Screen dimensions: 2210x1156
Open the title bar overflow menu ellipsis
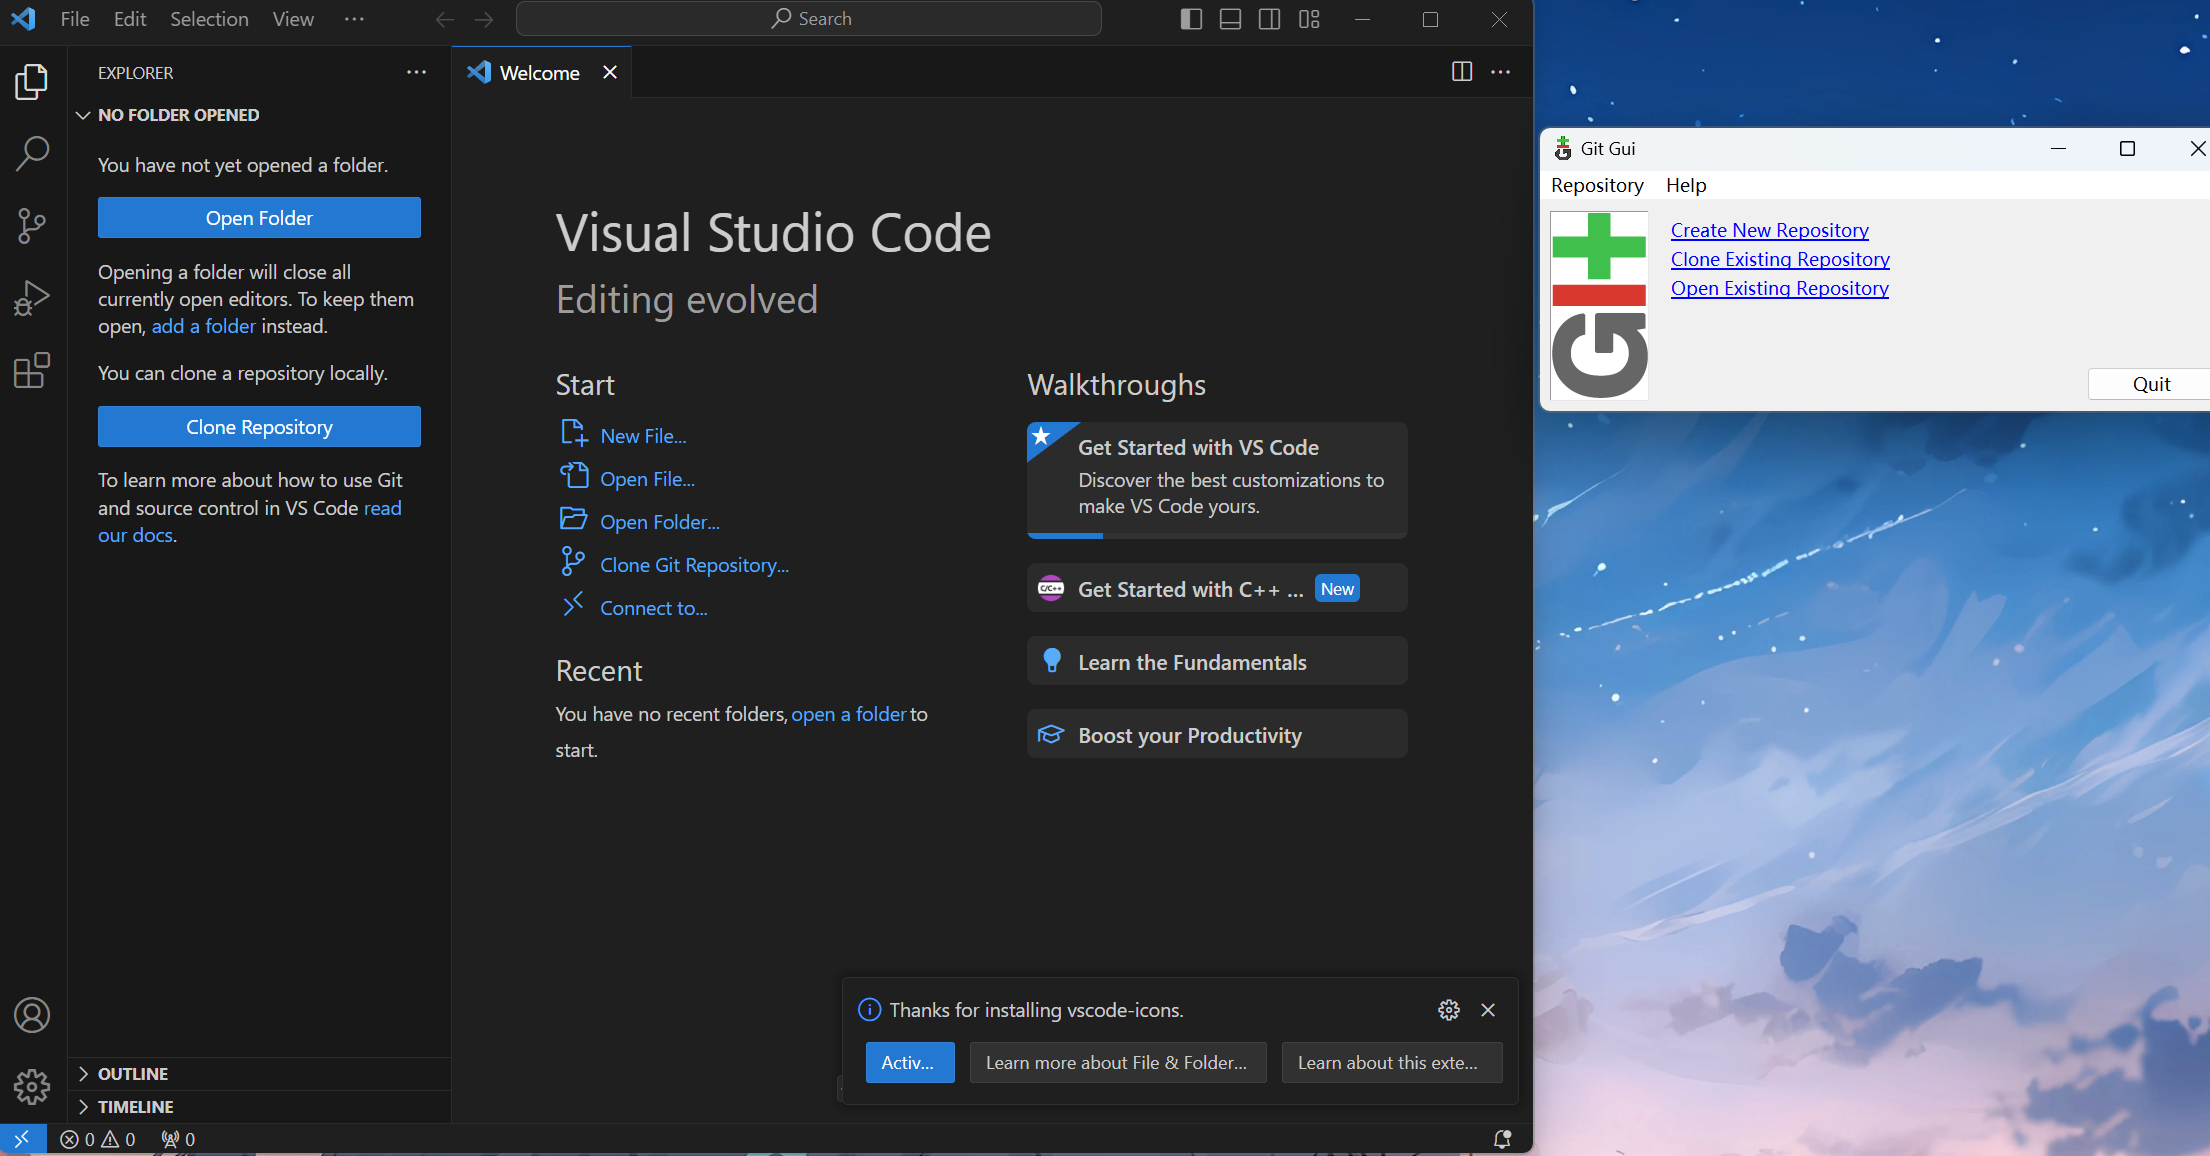(354, 19)
